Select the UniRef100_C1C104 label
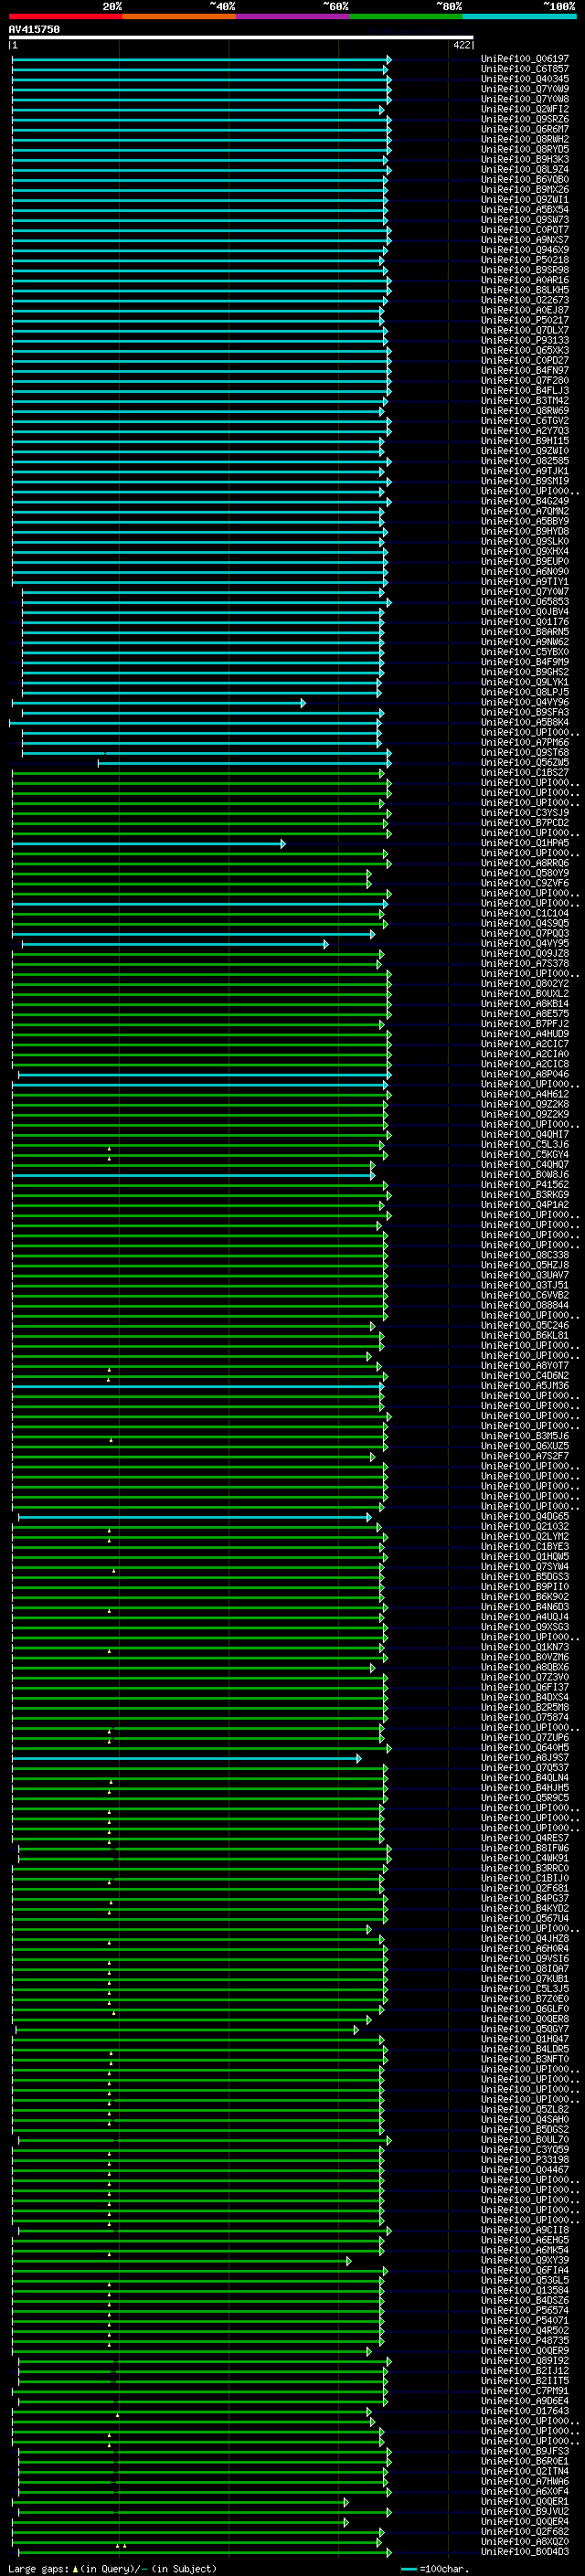This screenshot has height=2576, width=585. [525, 913]
